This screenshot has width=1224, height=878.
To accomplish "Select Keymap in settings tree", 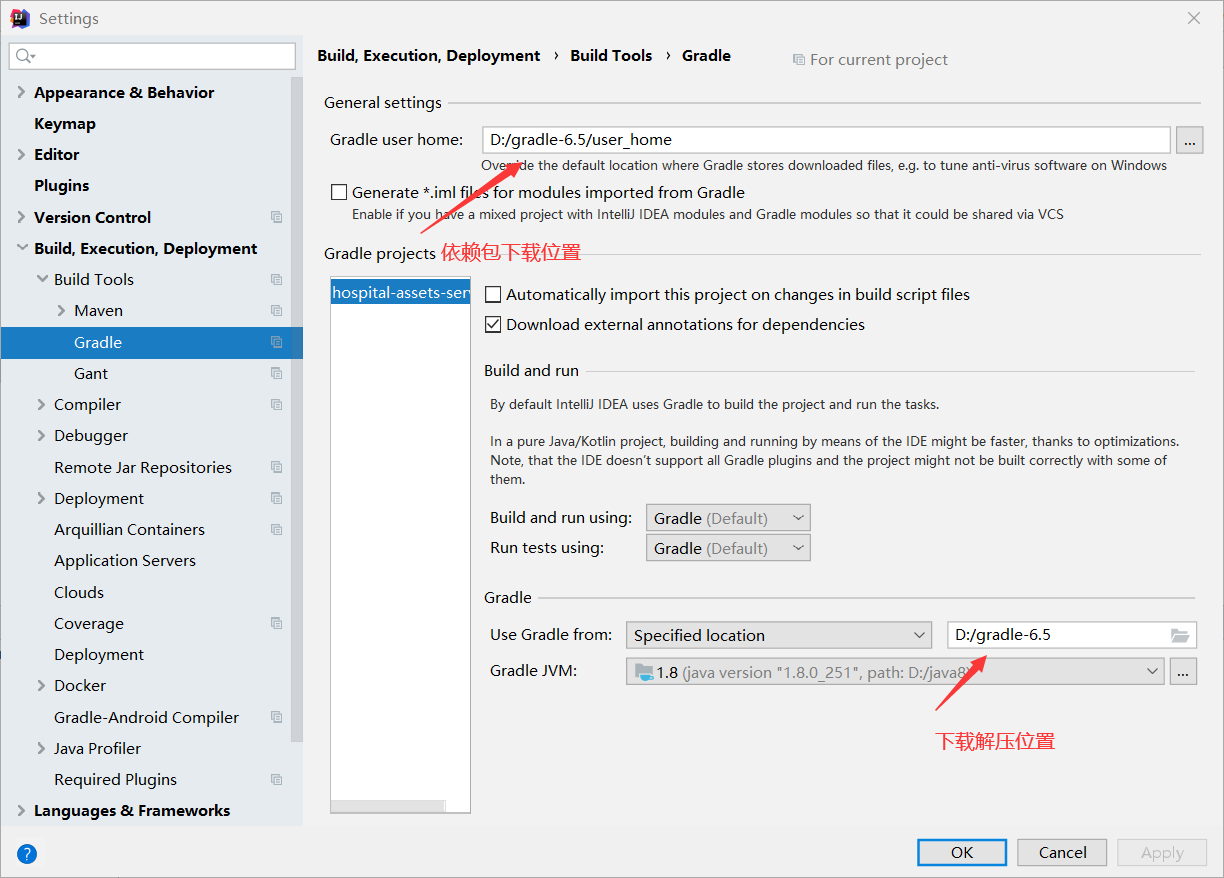I will click(65, 123).
